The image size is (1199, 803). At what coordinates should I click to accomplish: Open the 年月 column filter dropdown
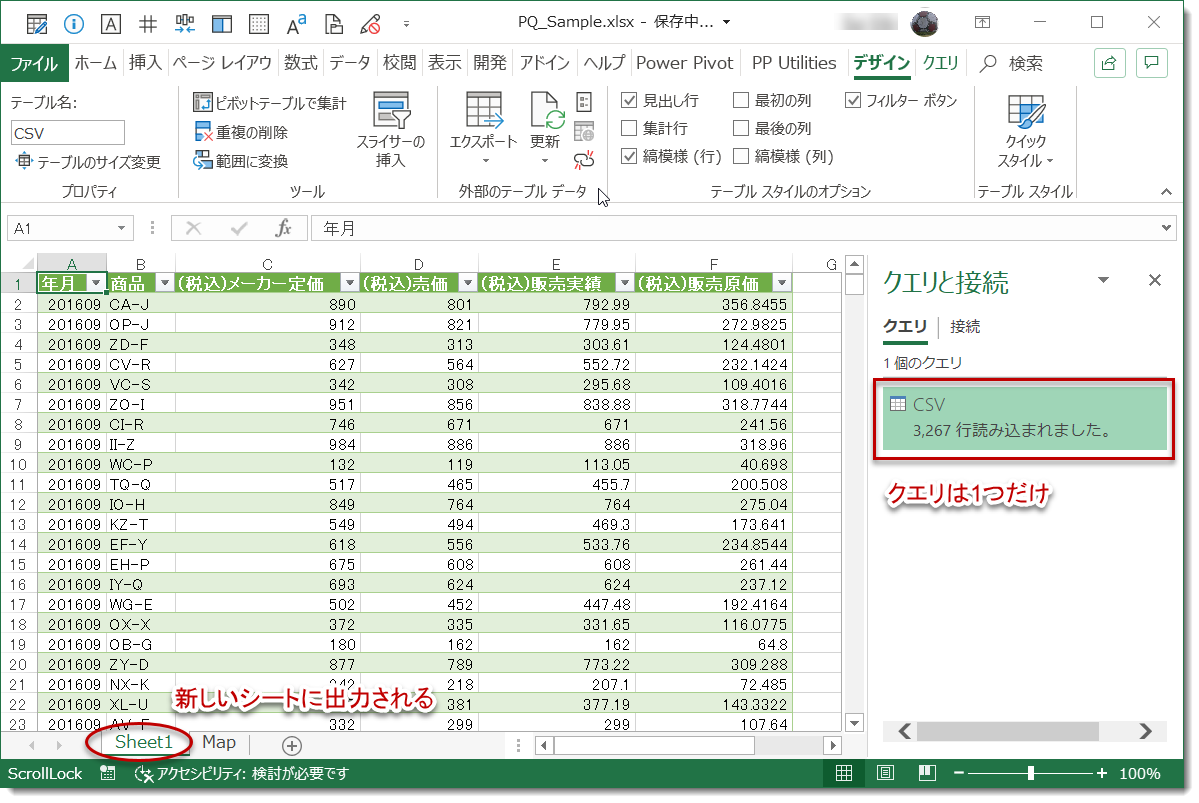click(x=94, y=282)
